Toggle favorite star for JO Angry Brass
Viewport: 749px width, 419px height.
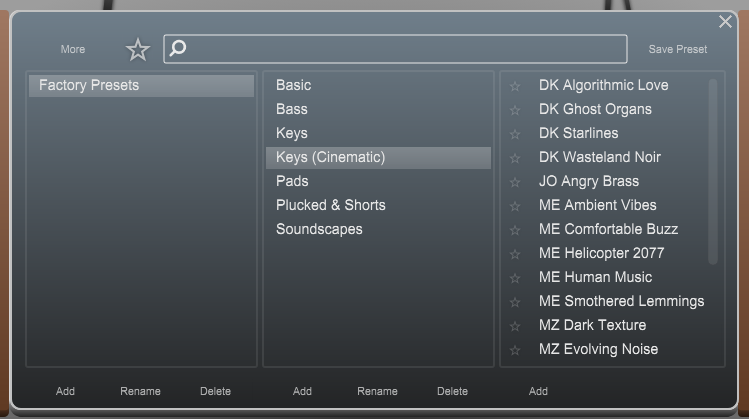(x=514, y=182)
